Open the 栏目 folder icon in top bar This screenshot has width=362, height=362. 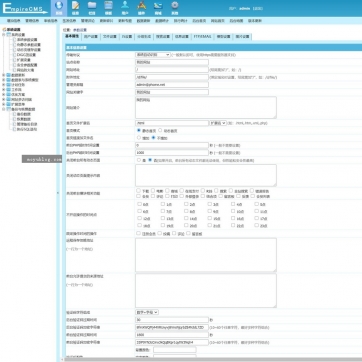coord(92,5)
